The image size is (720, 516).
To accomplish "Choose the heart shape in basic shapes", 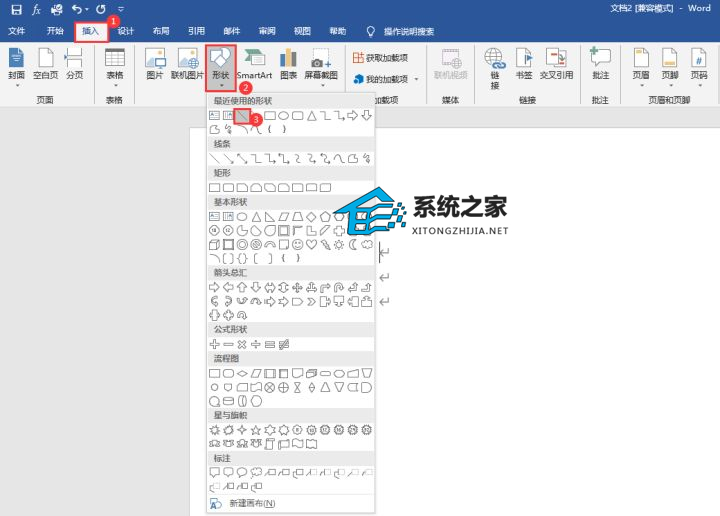I will pos(312,244).
